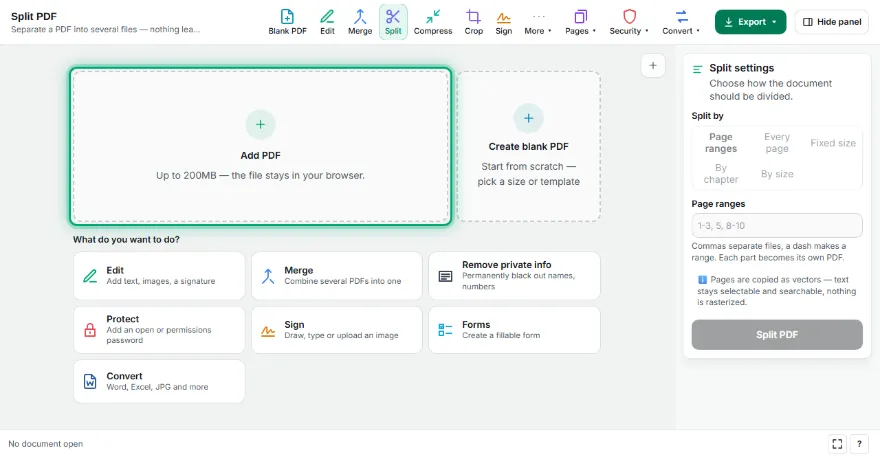Expand the Convert dropdown in toolbar
Viewport: 880px width, 457px height.
681,22
